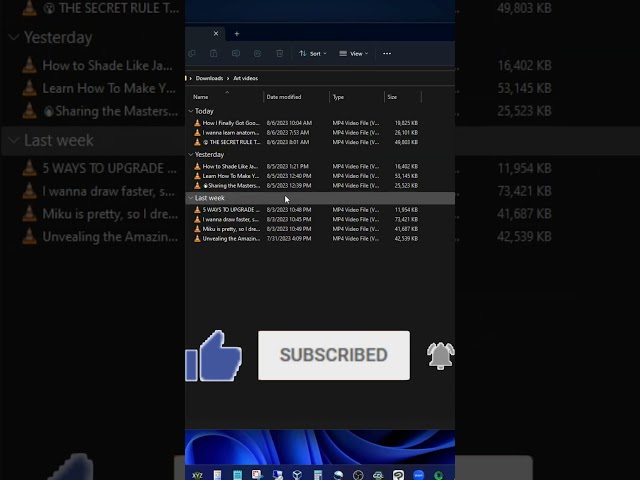Select file name Miku is pretty, so I dre...
The width and height of the screenshot is (640, 480).
231,229
